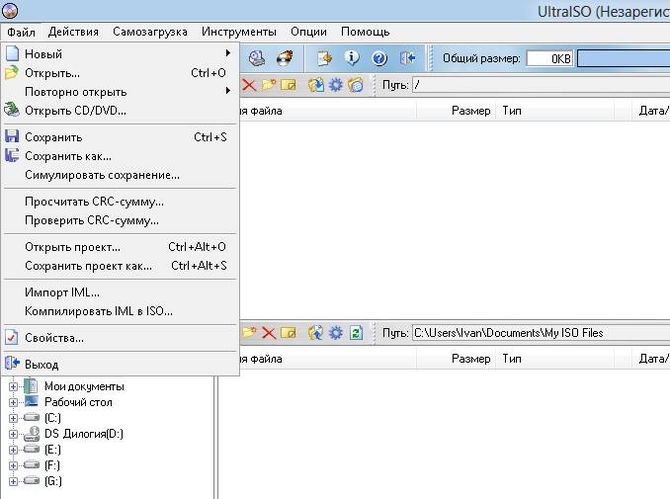
Task: Create new folder in local files toolbar
Action: pyautogui.click(x=249, y=332)
